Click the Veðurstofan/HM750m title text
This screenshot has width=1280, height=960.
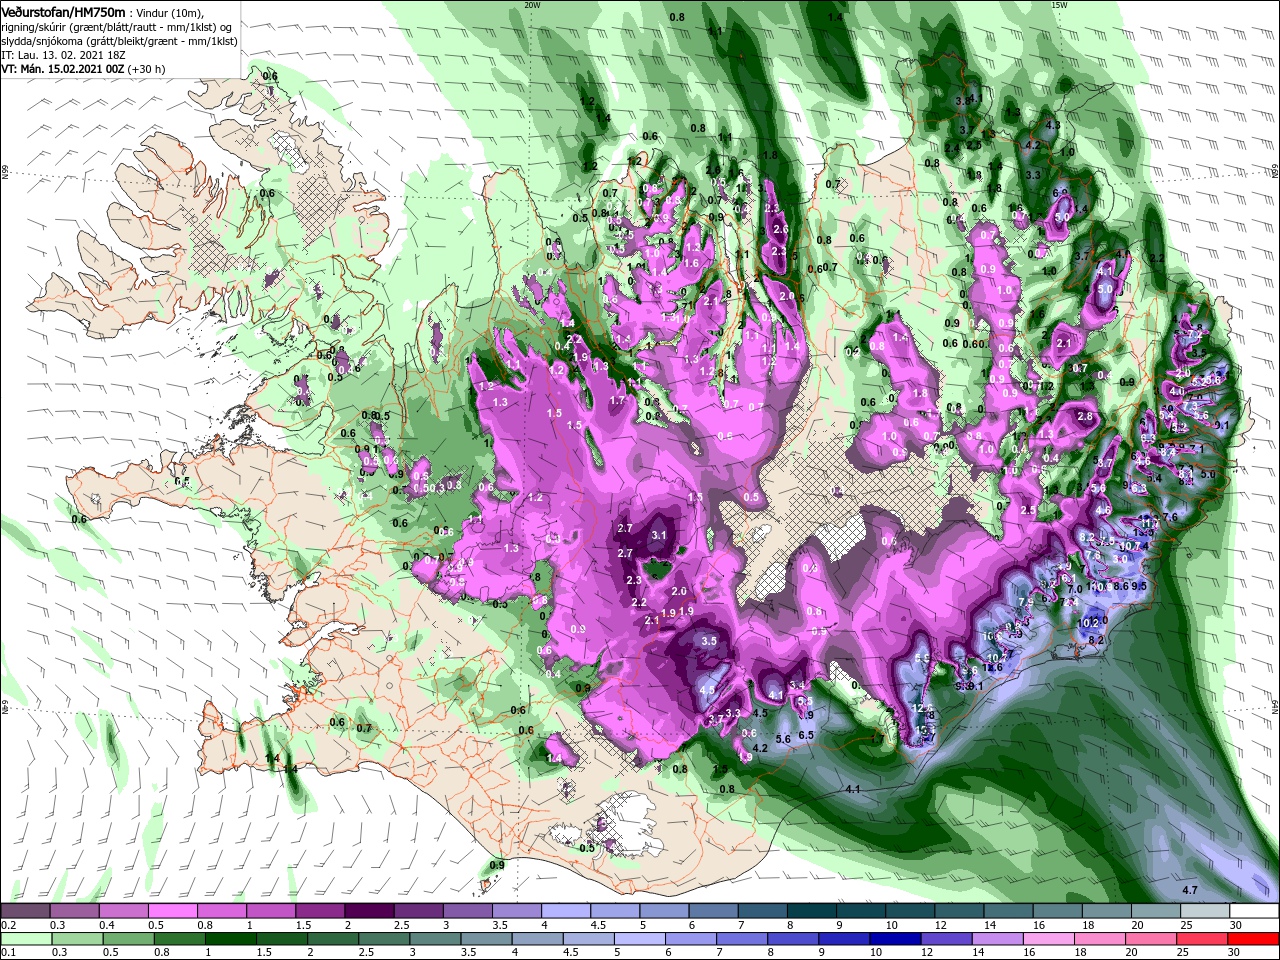pos(63,12)
